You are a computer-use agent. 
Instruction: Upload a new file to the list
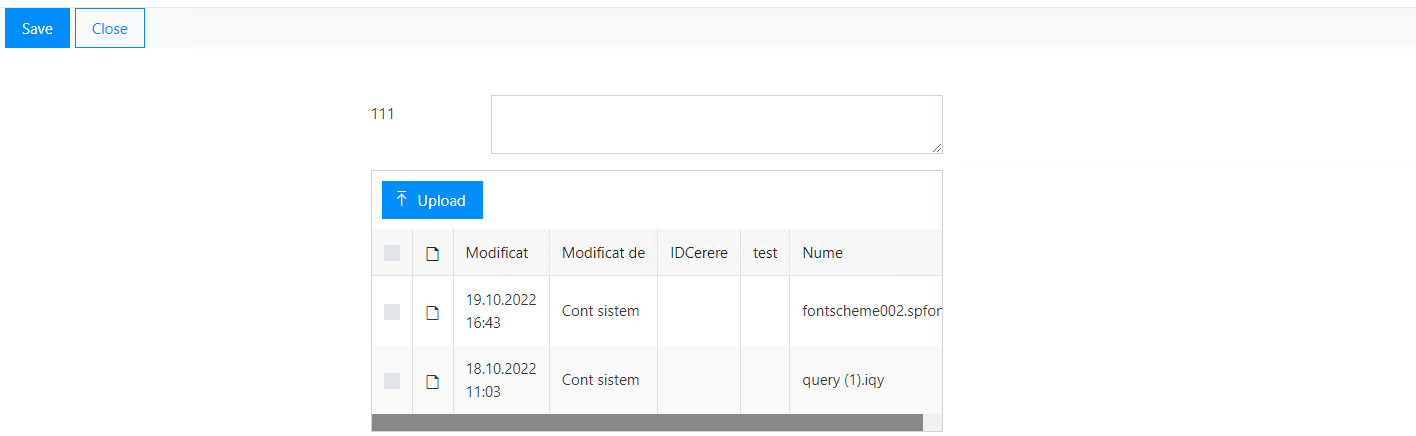[x=432, y=200]
